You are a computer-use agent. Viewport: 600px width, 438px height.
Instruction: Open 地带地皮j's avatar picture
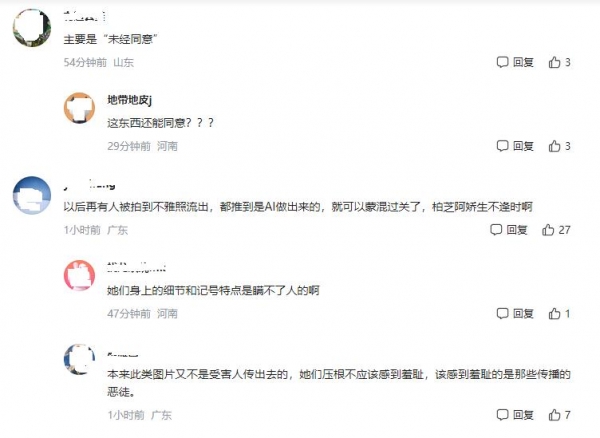point(79,108)
